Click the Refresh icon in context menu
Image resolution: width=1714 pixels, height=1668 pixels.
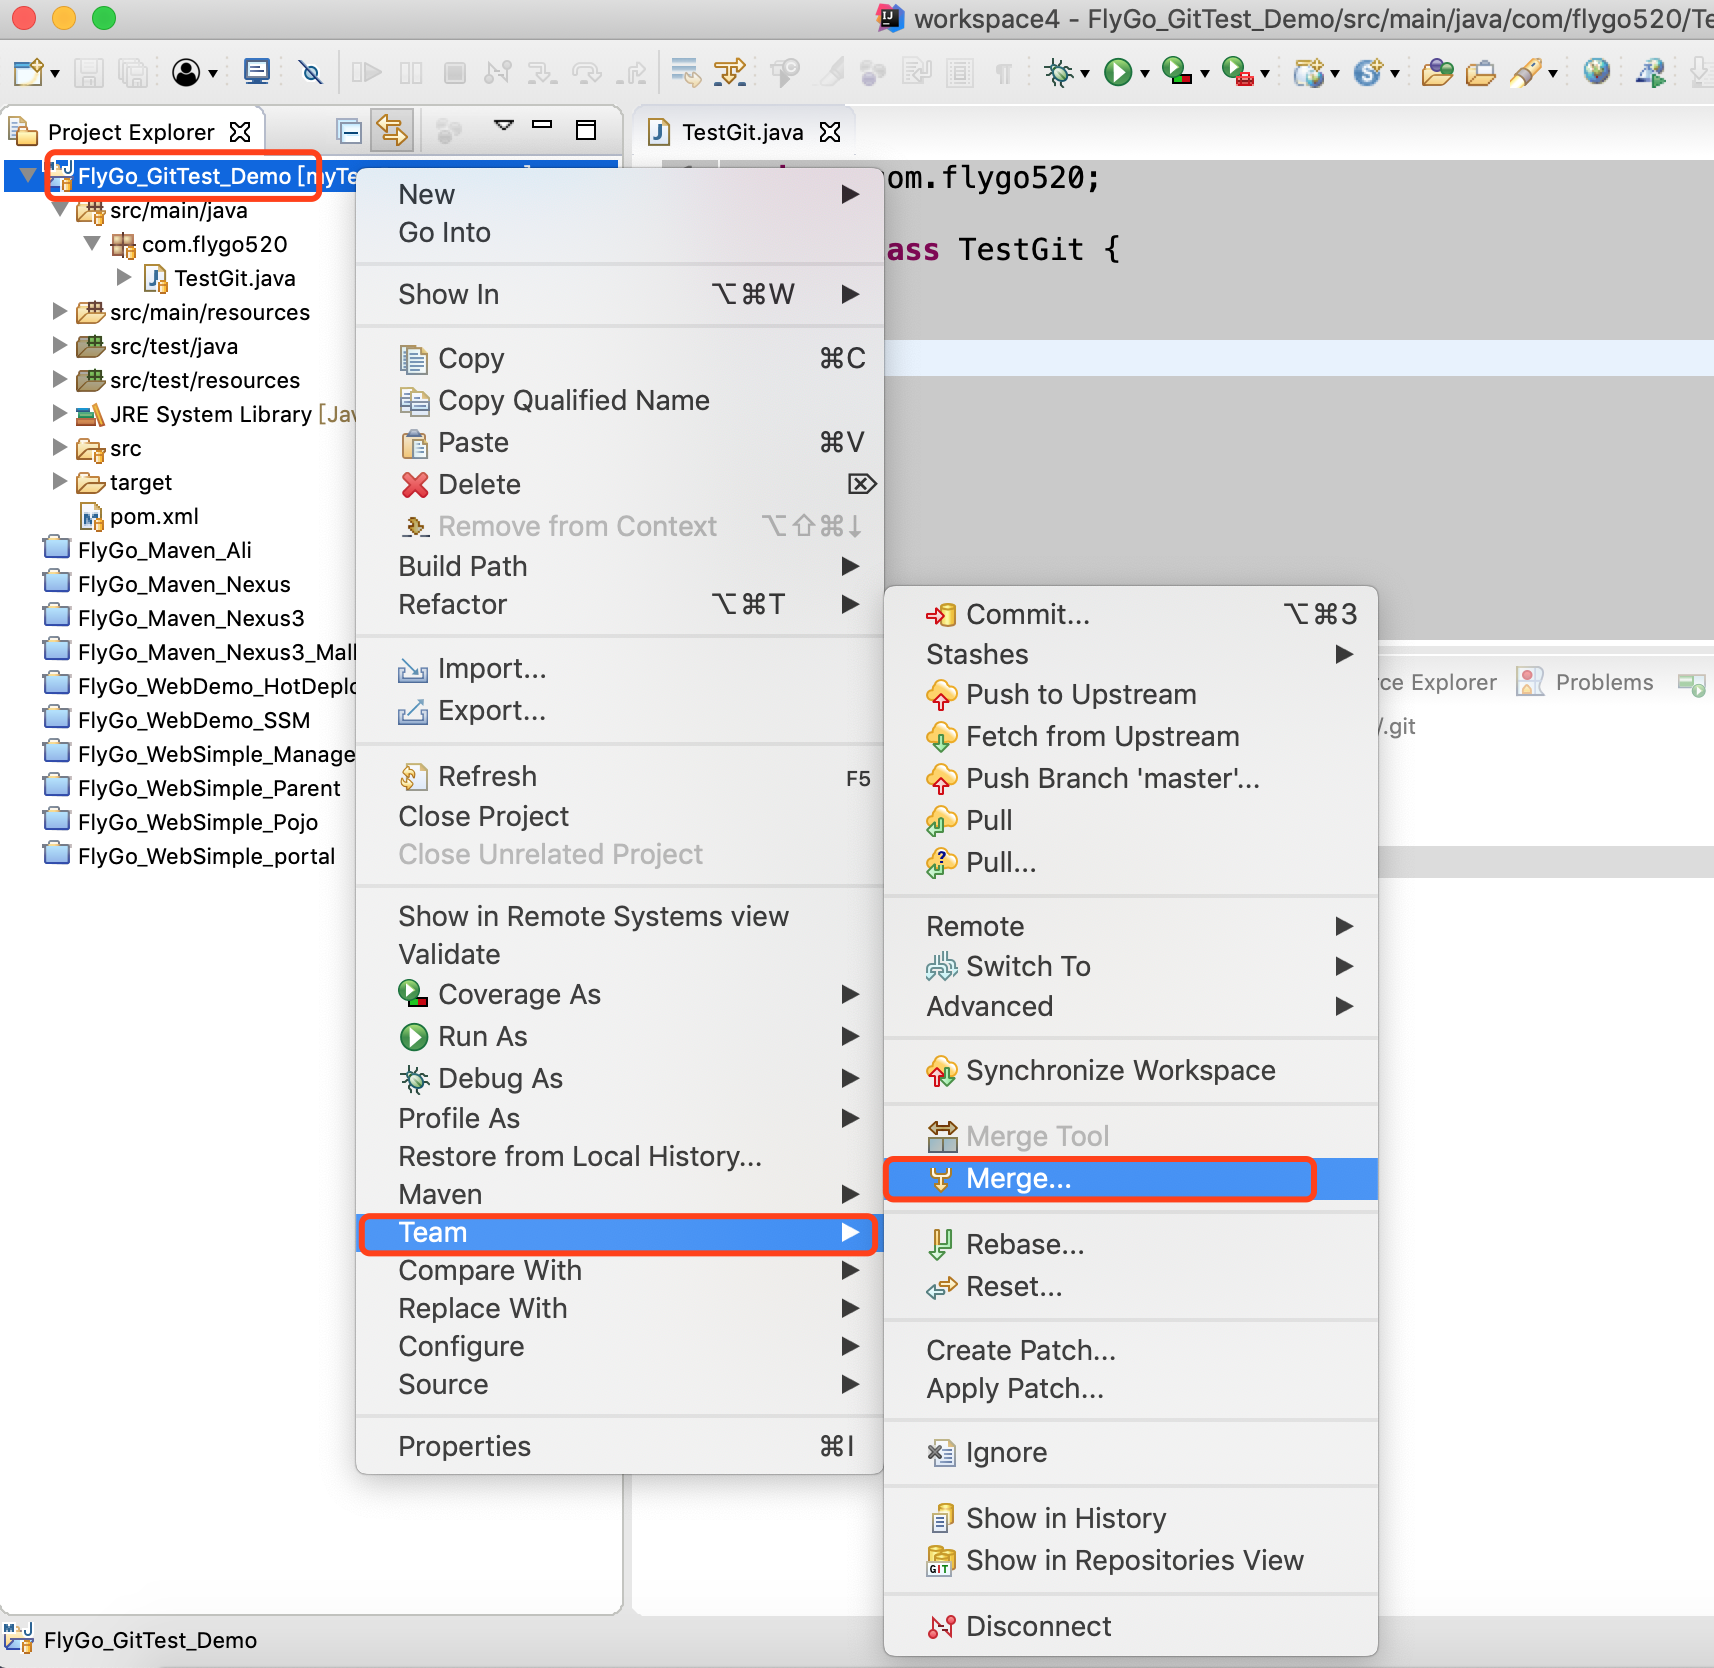[x=414, y=776]
